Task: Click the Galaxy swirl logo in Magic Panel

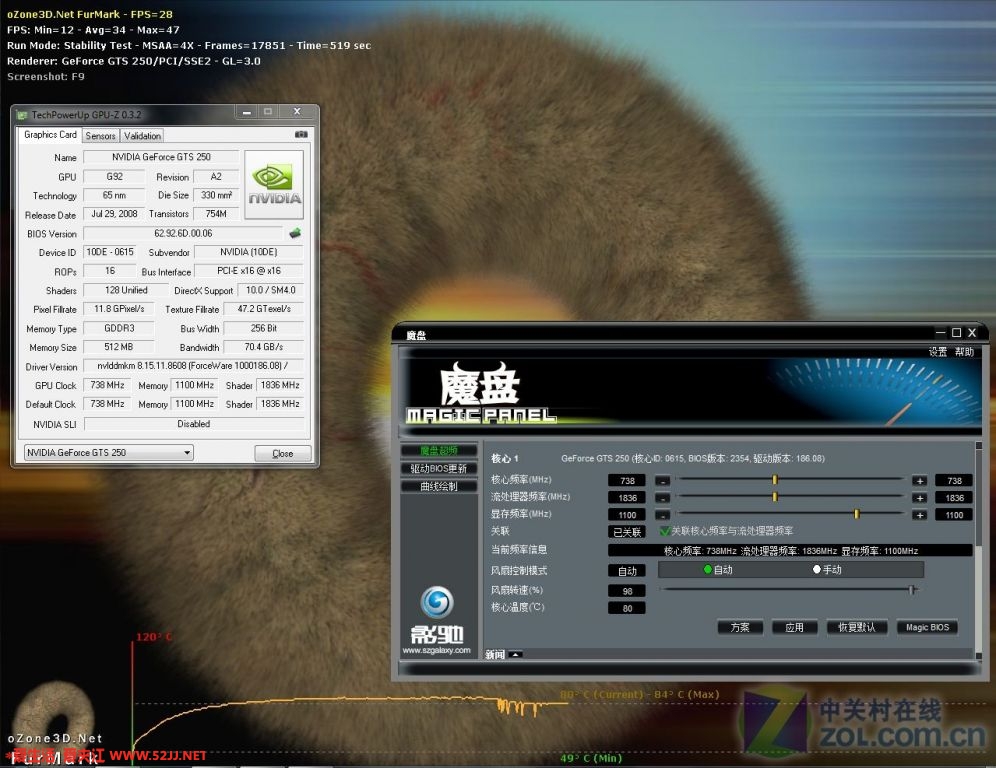Action: 437,602
